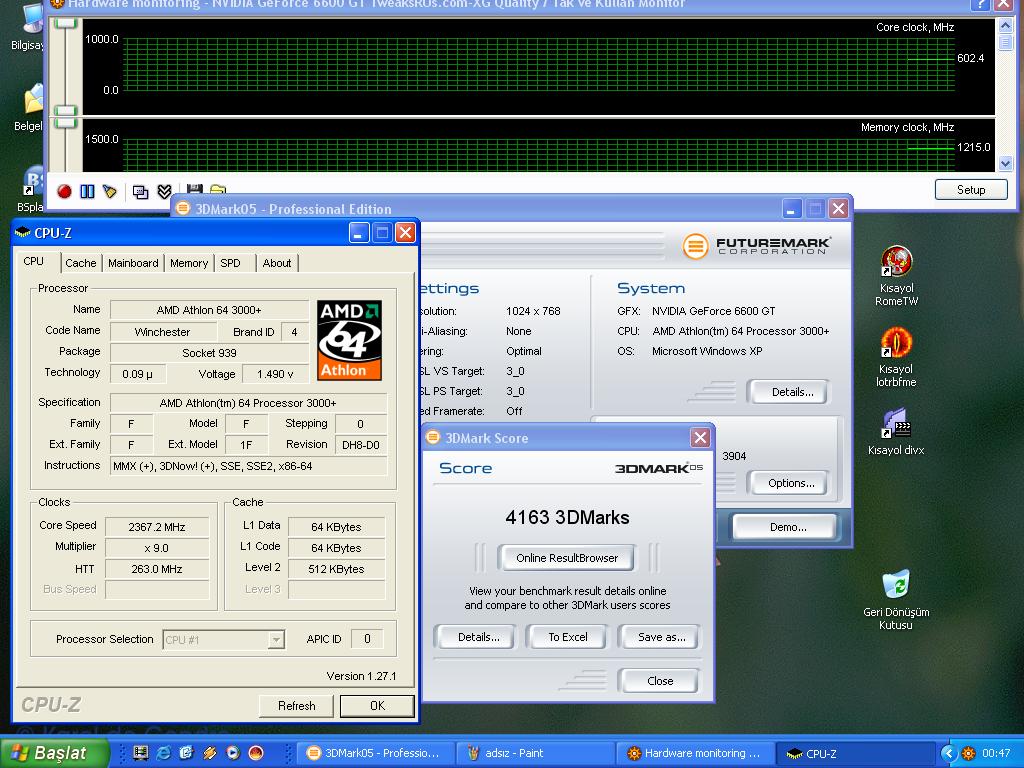The height and width of the screenshot is (768, 1024).
Task: Click the red record button in Hardware monitoring
Action: click(64, 191)
